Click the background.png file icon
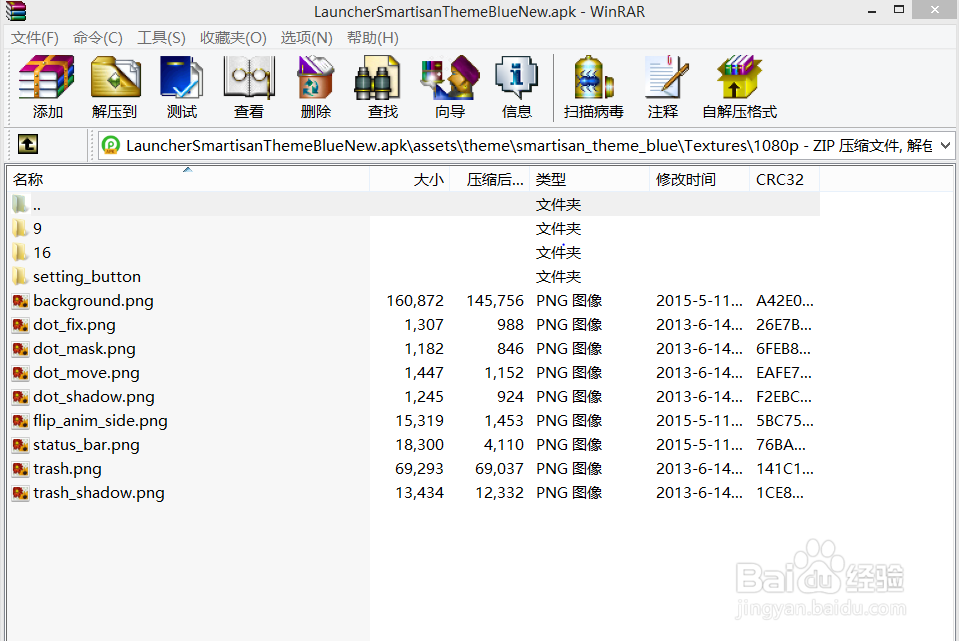The height and width of the screenshot is (641, 959). pyautogui.click(x=21, y=300)
